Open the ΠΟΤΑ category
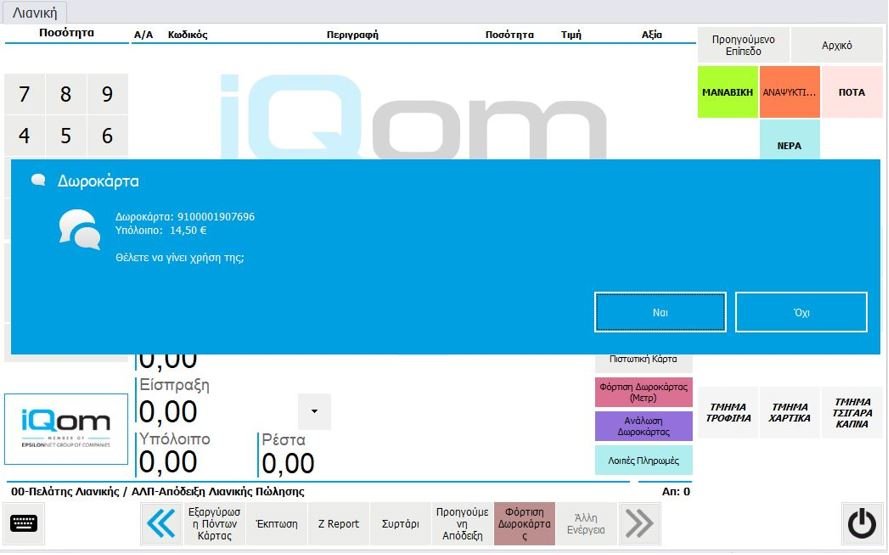The height and width of the screenshot is (555, 889). click(x=851, y=92)
